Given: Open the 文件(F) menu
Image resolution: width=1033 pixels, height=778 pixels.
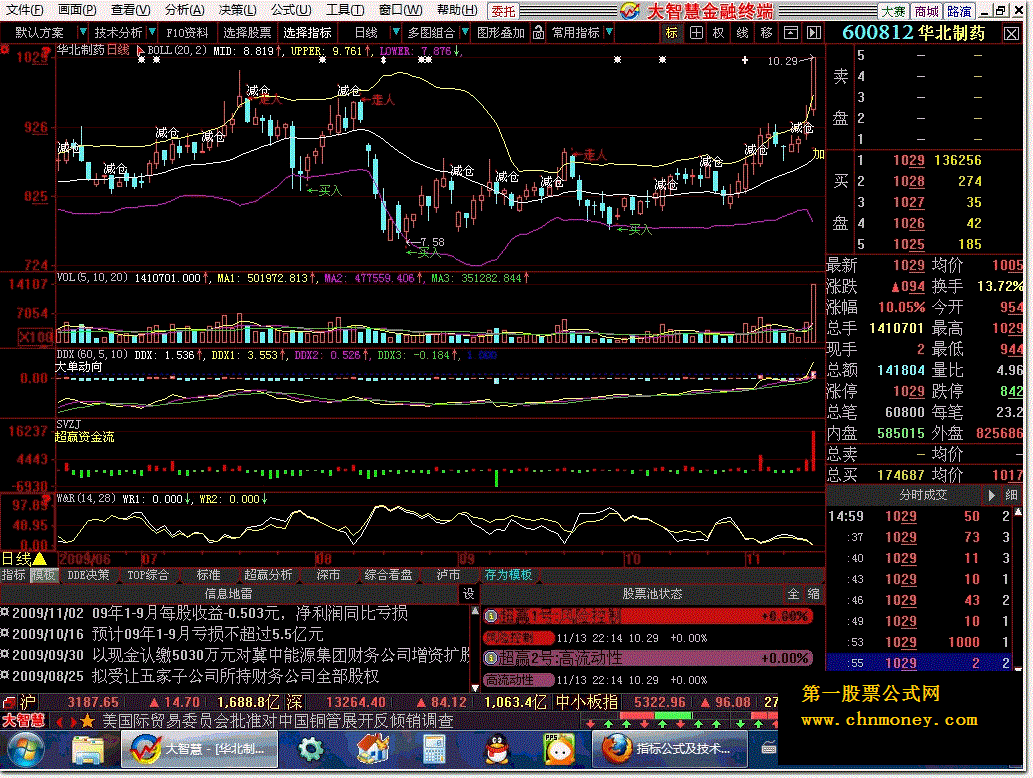Looking at the screenshot, I should coord(24,10).
